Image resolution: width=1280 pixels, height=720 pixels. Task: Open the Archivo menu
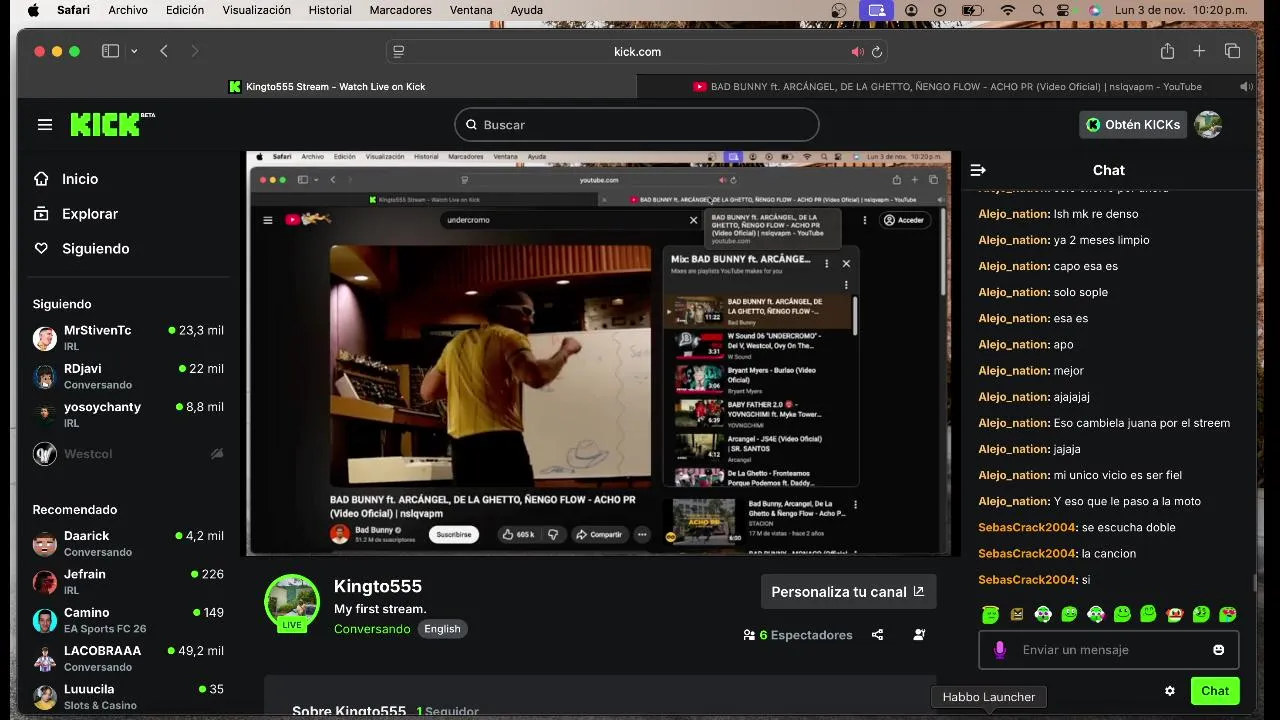pyautogui.click(x=128, y=10)
